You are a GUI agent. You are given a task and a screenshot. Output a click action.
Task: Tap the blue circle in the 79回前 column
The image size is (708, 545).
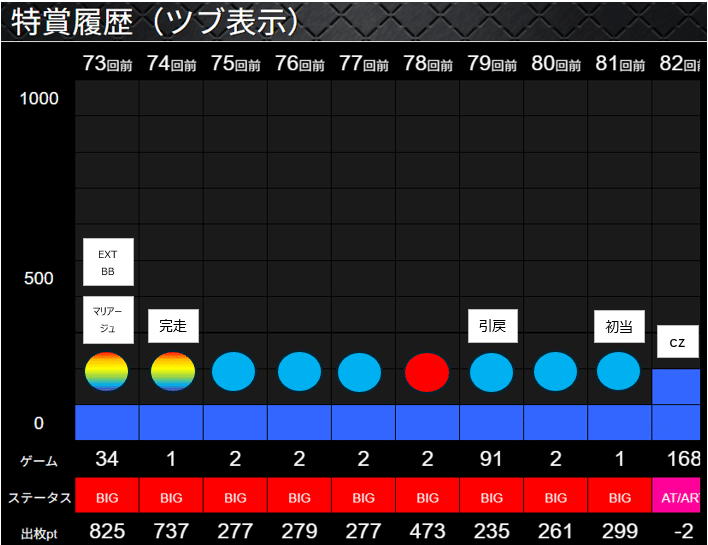click(x=491, y=372)
